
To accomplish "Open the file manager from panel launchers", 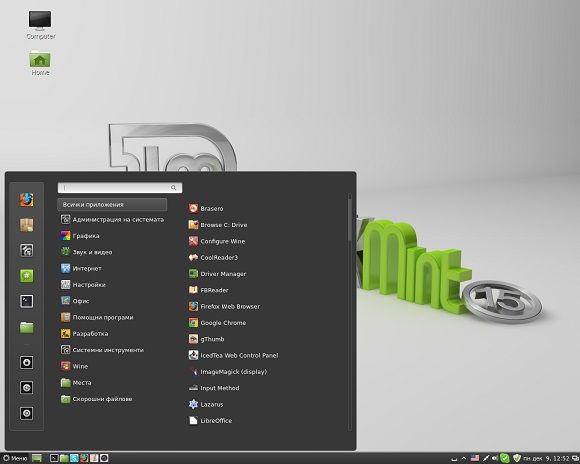I will coord(64,458).
